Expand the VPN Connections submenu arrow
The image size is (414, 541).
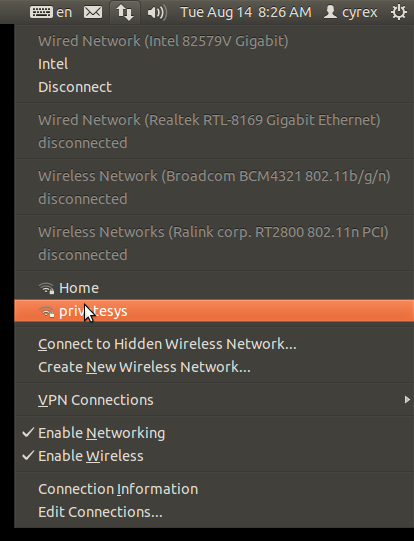[407, 400]
